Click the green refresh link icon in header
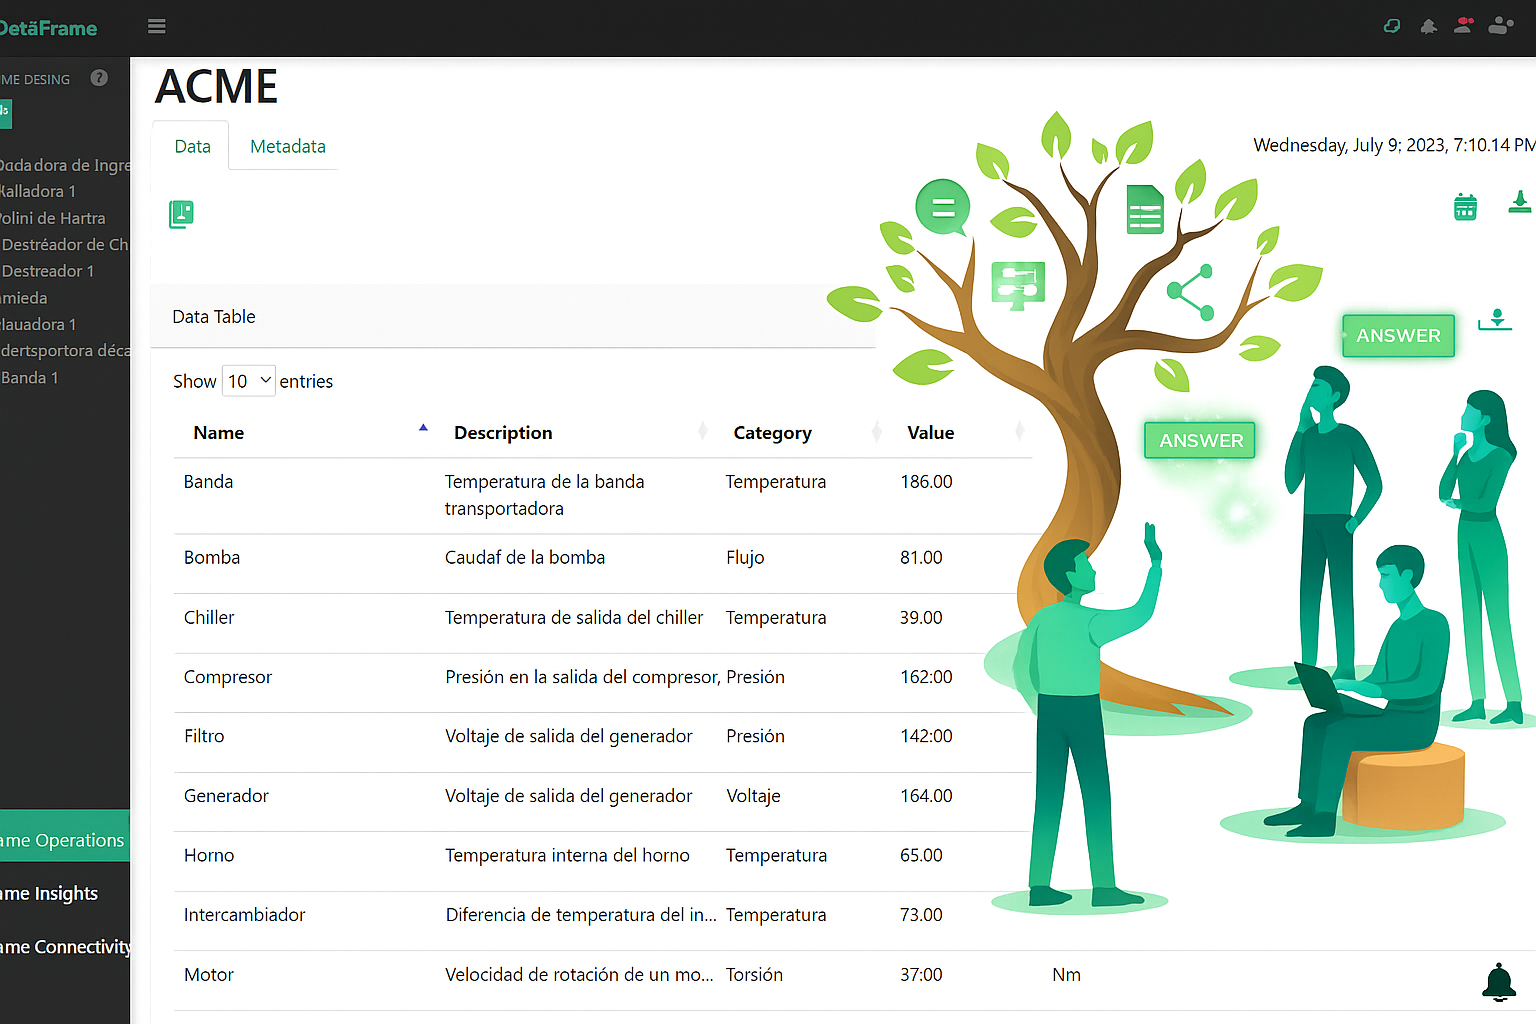1536x1024 pixels. [x=1391, y=27]
